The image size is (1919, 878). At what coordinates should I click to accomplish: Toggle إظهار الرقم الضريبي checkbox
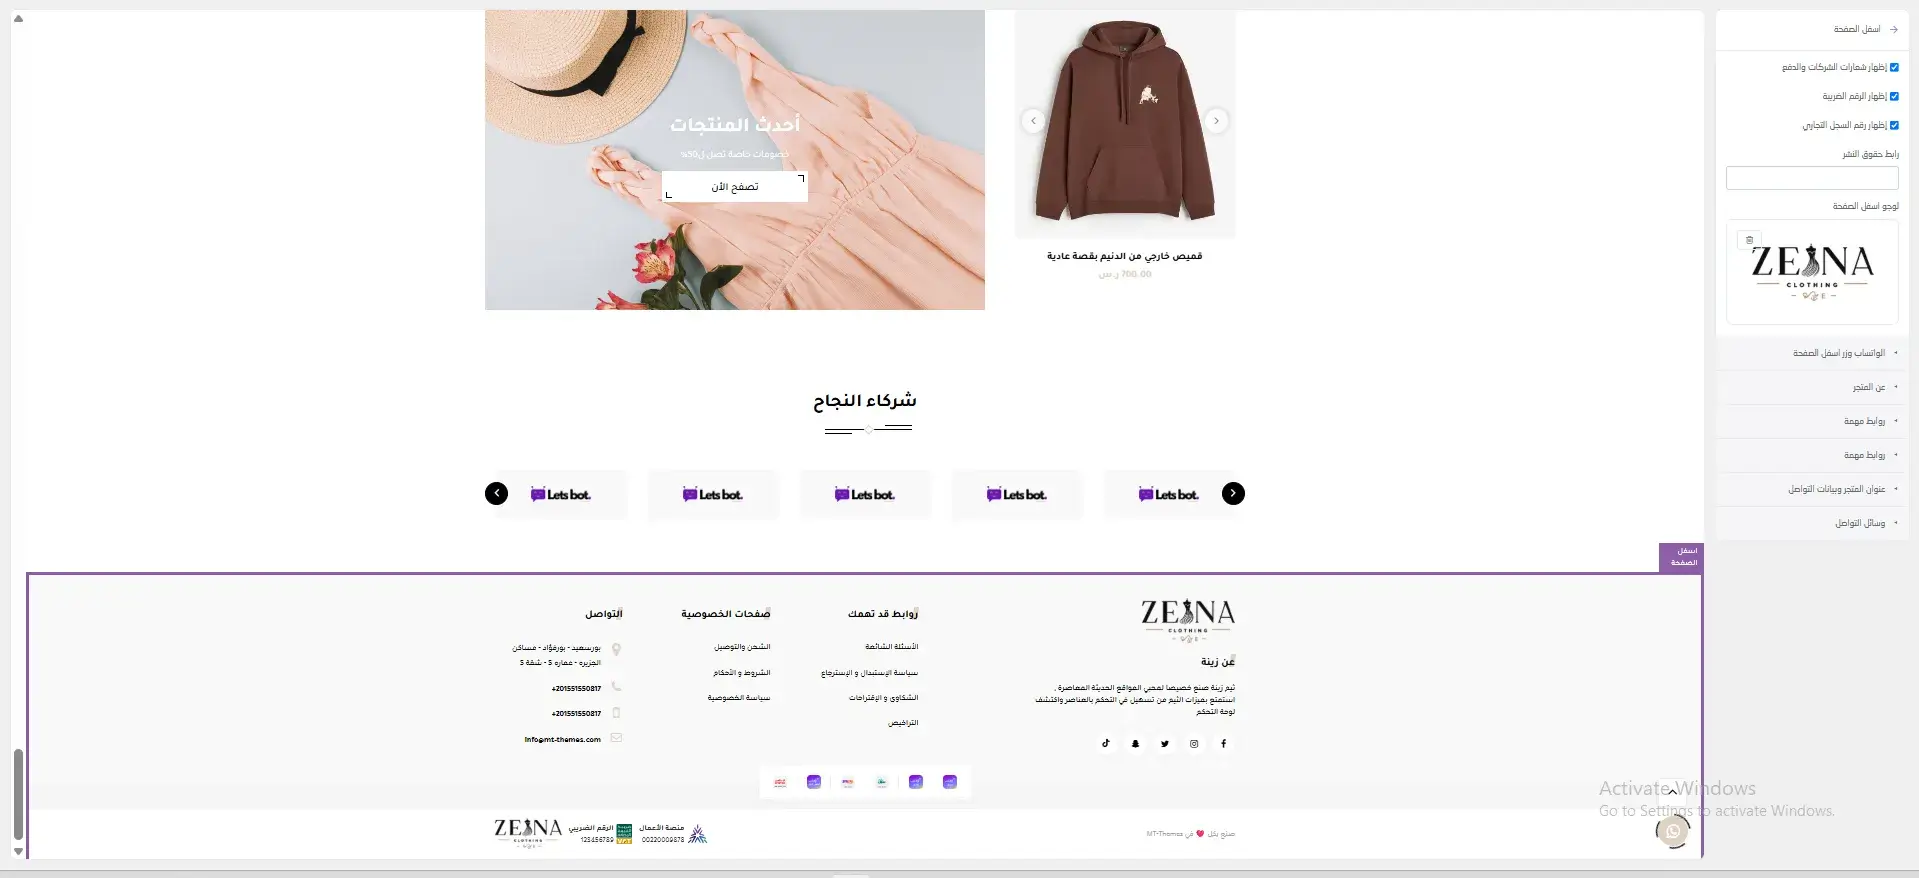(1894, 97)
